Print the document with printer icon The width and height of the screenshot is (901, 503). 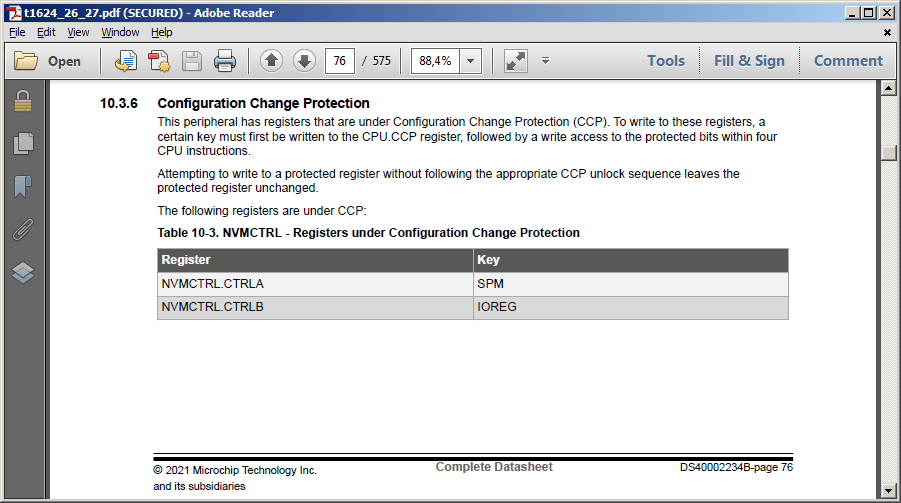(225, 61)
